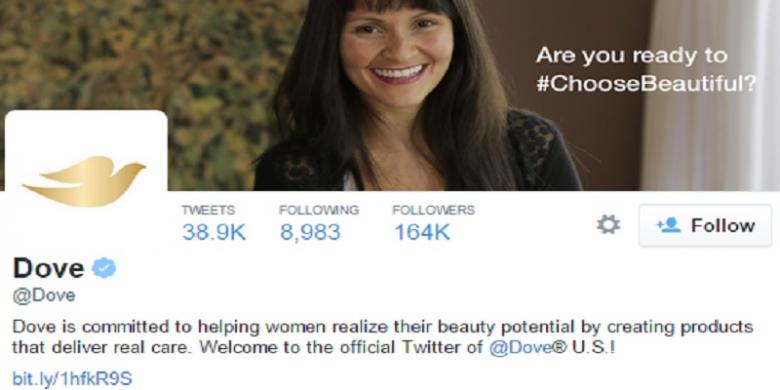780x390 pixels.
Task: Click the @Dove mention in bio
Action: click(x=520, y=347)
